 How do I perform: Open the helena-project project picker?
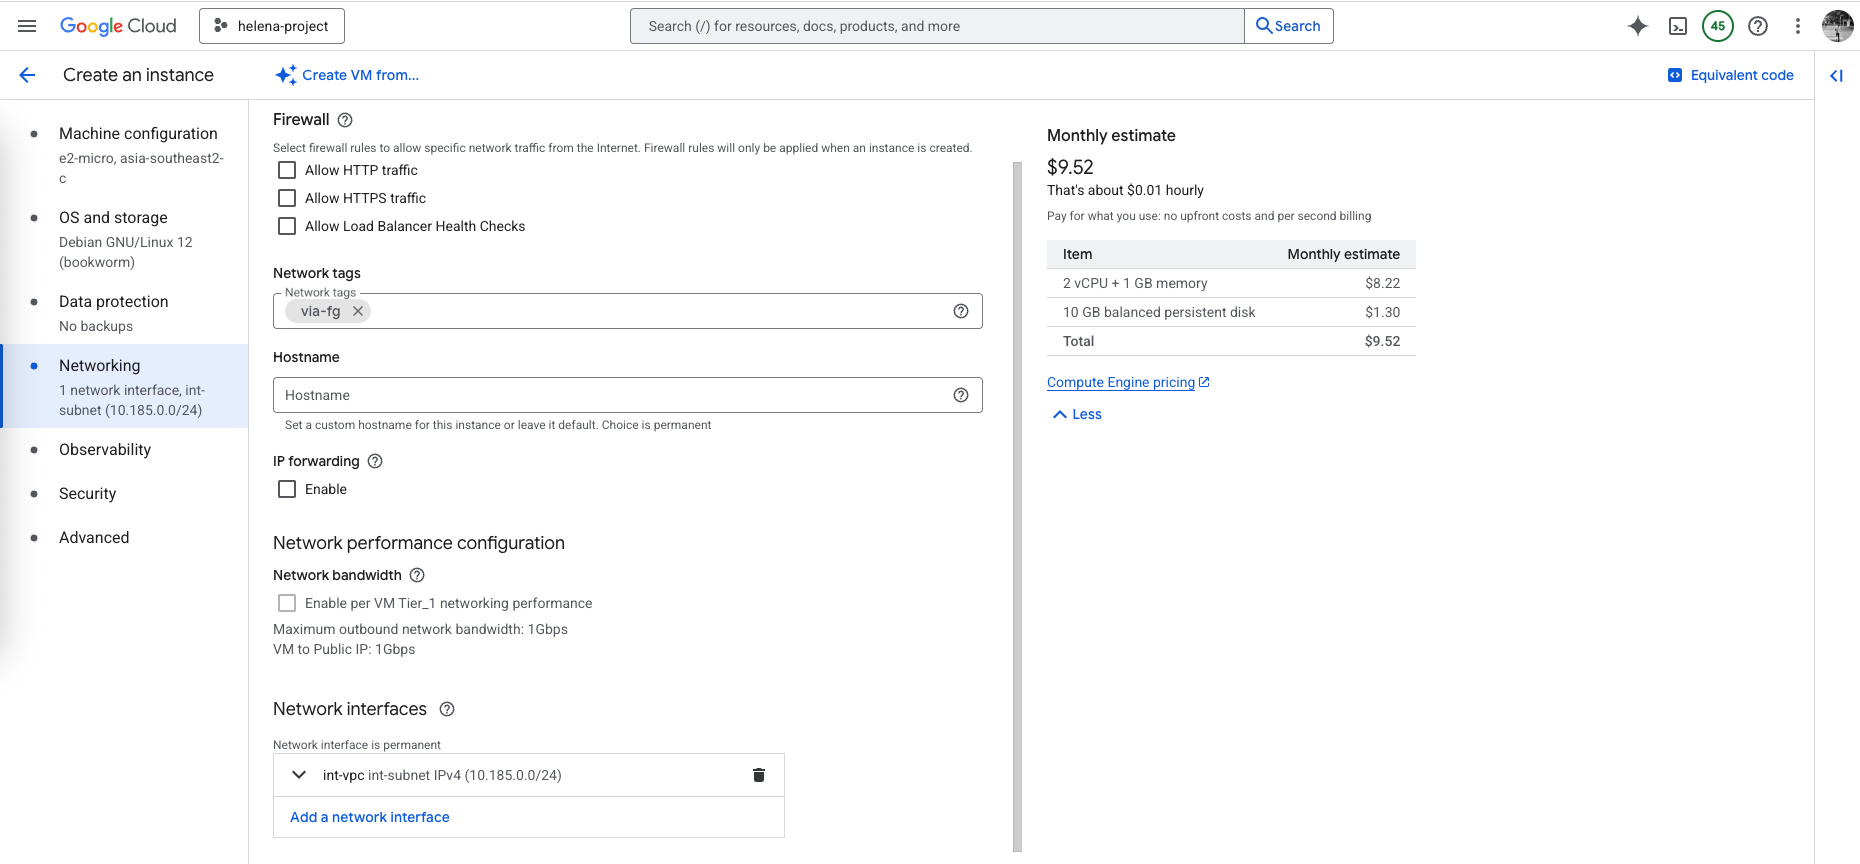tap(272, 26)
